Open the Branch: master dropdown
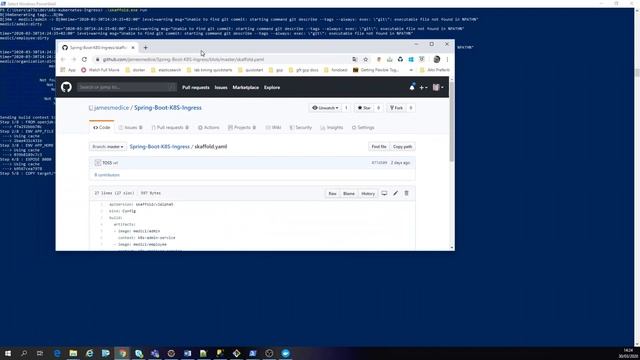The height and width of the screenshot is (360, 640). (108, 147)
